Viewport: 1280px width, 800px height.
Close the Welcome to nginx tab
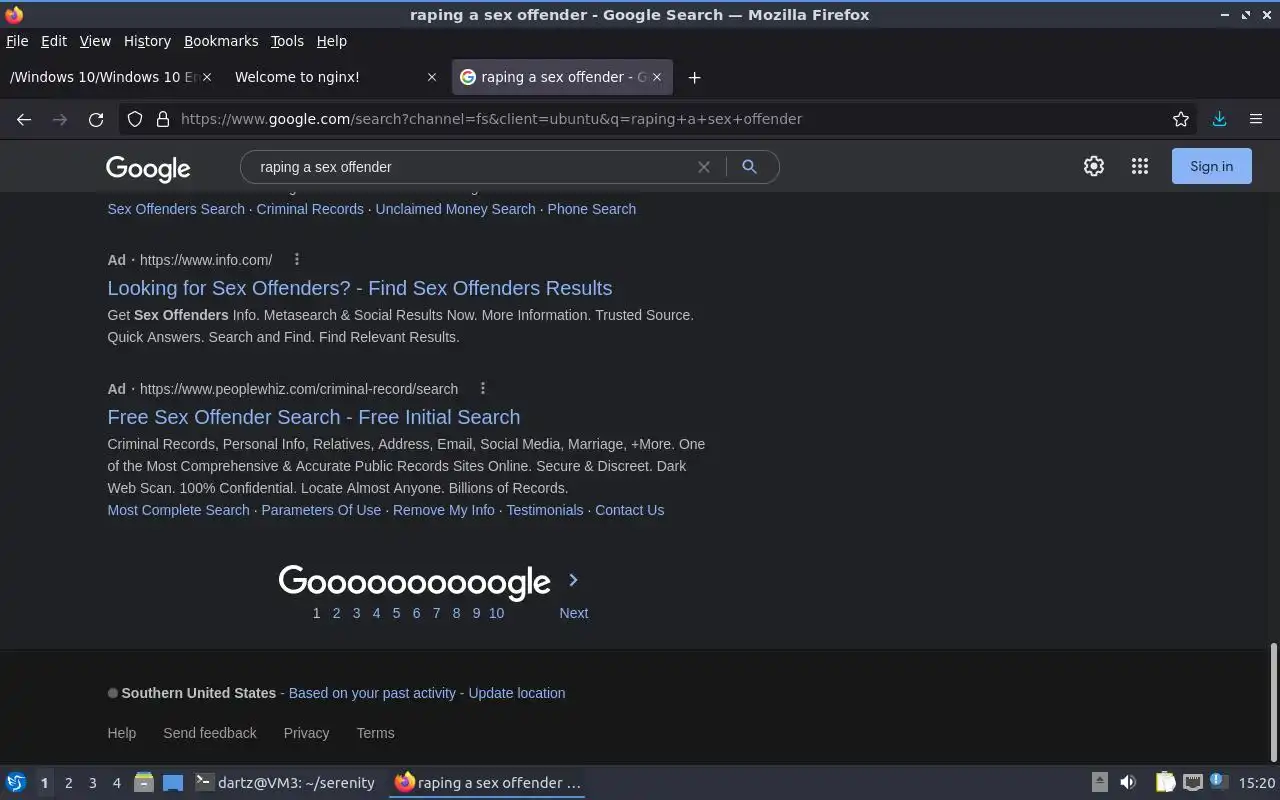tap(432, 77)
